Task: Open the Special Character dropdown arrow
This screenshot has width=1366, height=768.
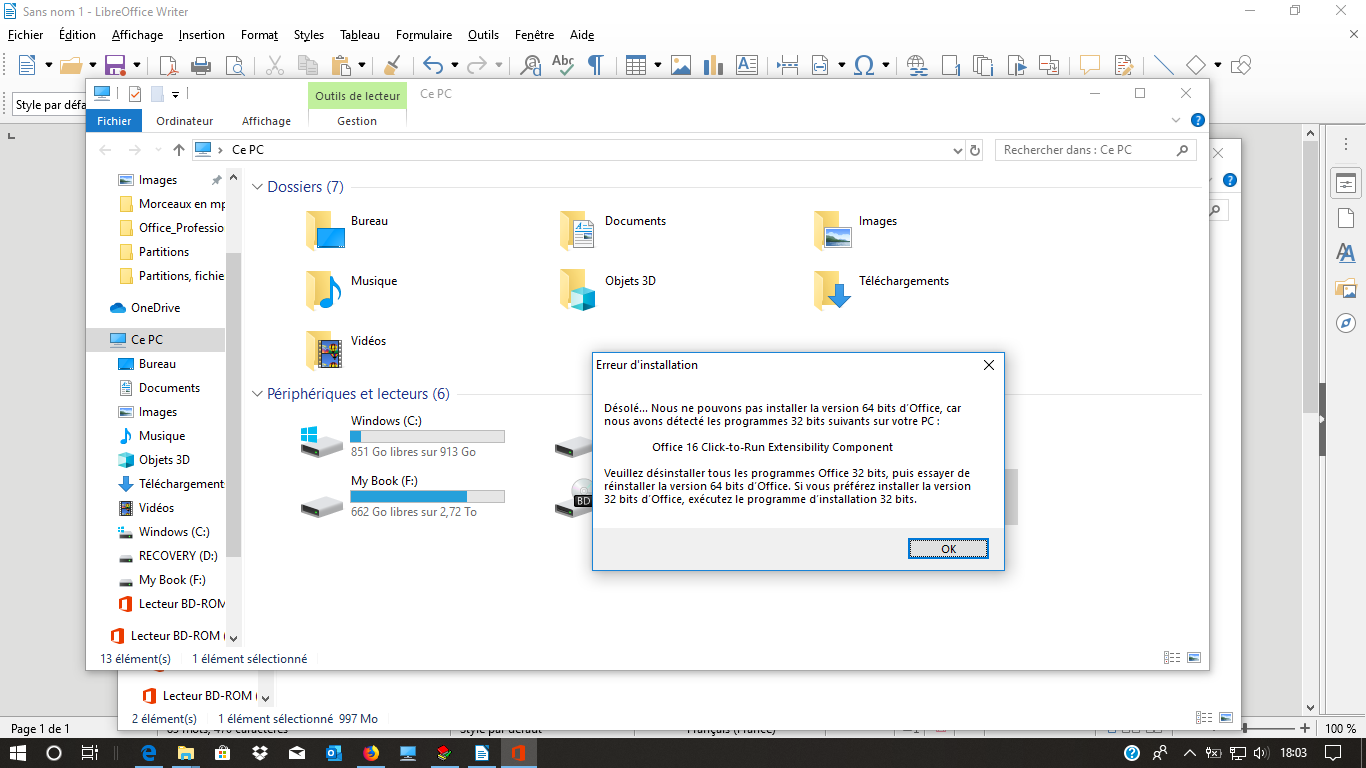Action: click(885, 65)
